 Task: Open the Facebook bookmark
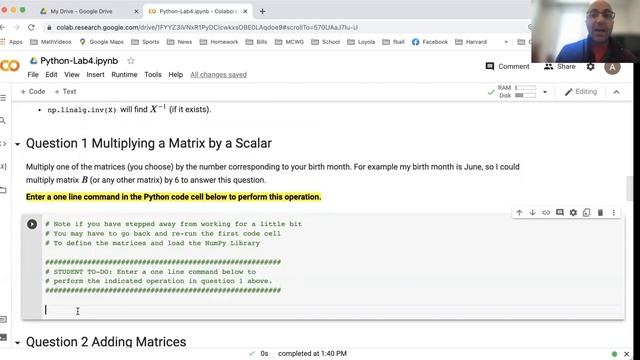(x=430, y=42)
